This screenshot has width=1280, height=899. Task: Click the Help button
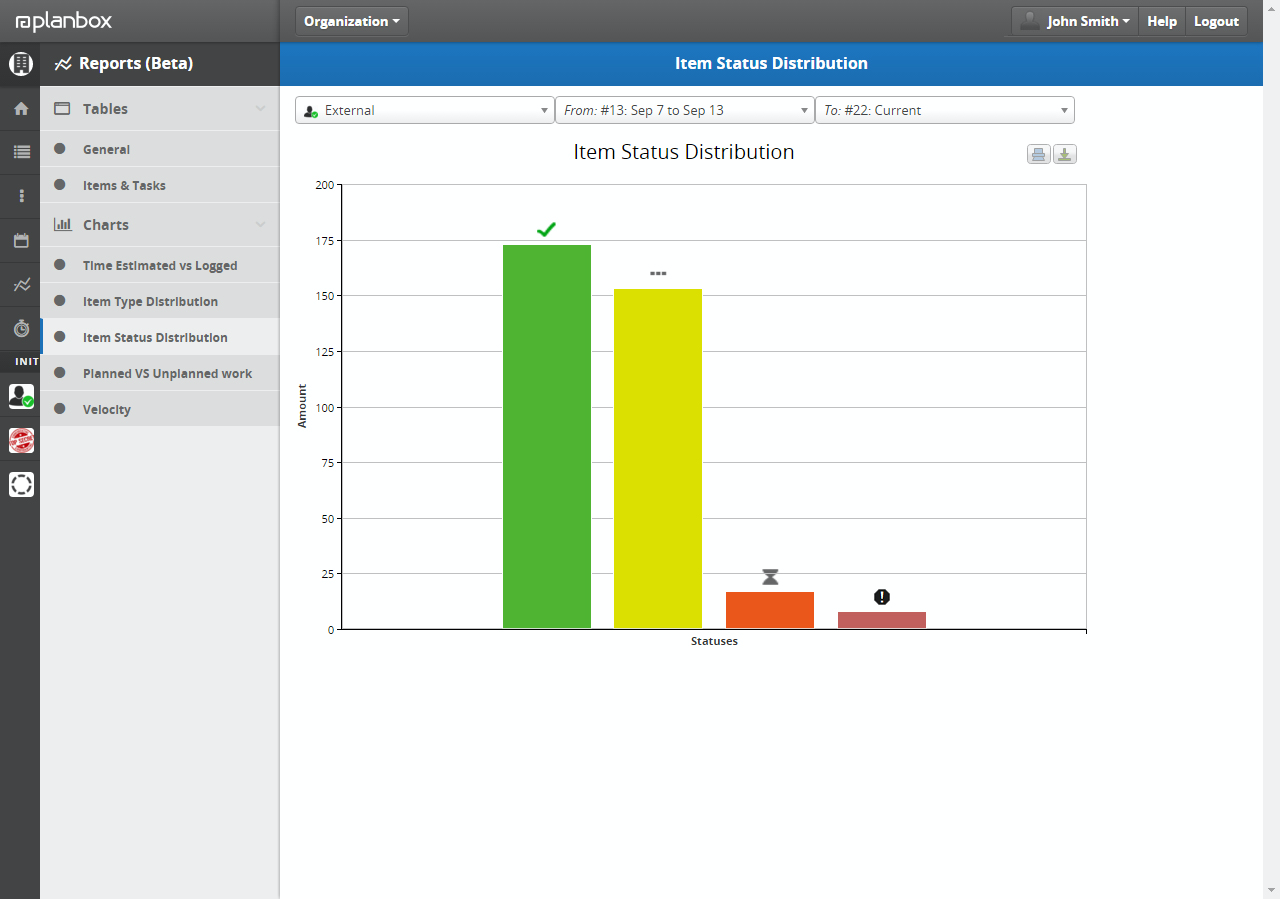point(1162,21)
